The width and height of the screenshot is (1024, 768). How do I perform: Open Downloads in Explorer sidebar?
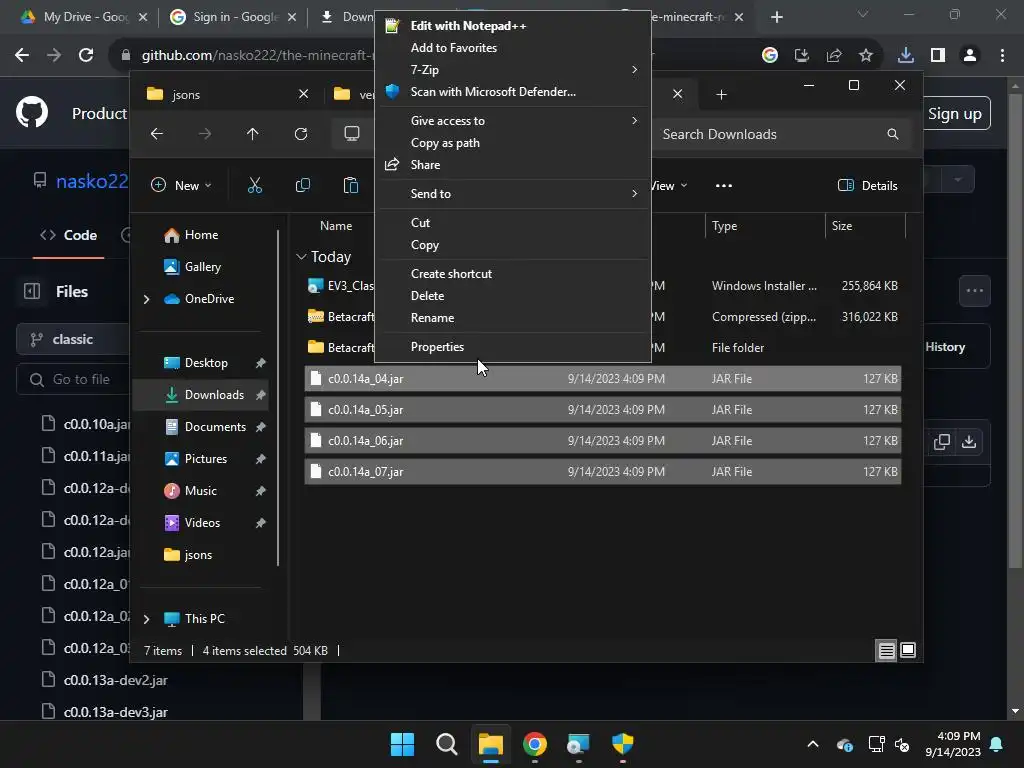201,394
